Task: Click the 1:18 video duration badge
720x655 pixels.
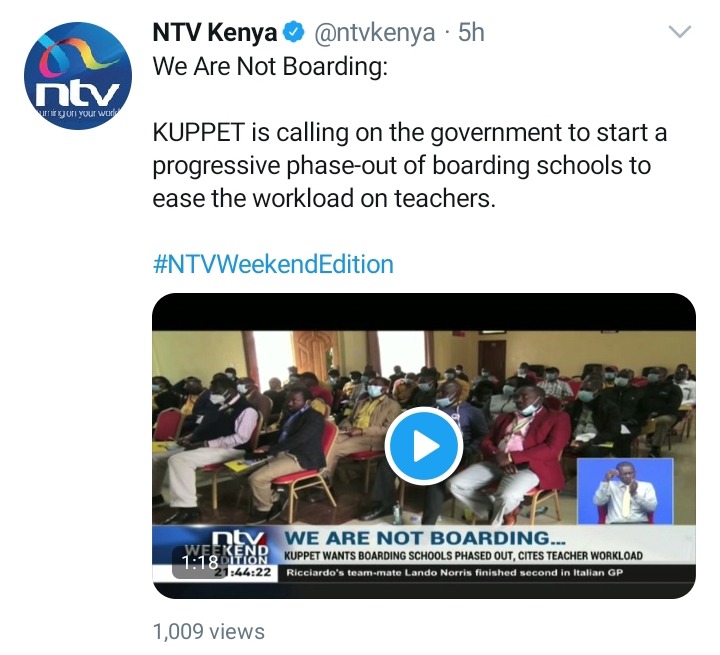Action: (x=200, y=562)
